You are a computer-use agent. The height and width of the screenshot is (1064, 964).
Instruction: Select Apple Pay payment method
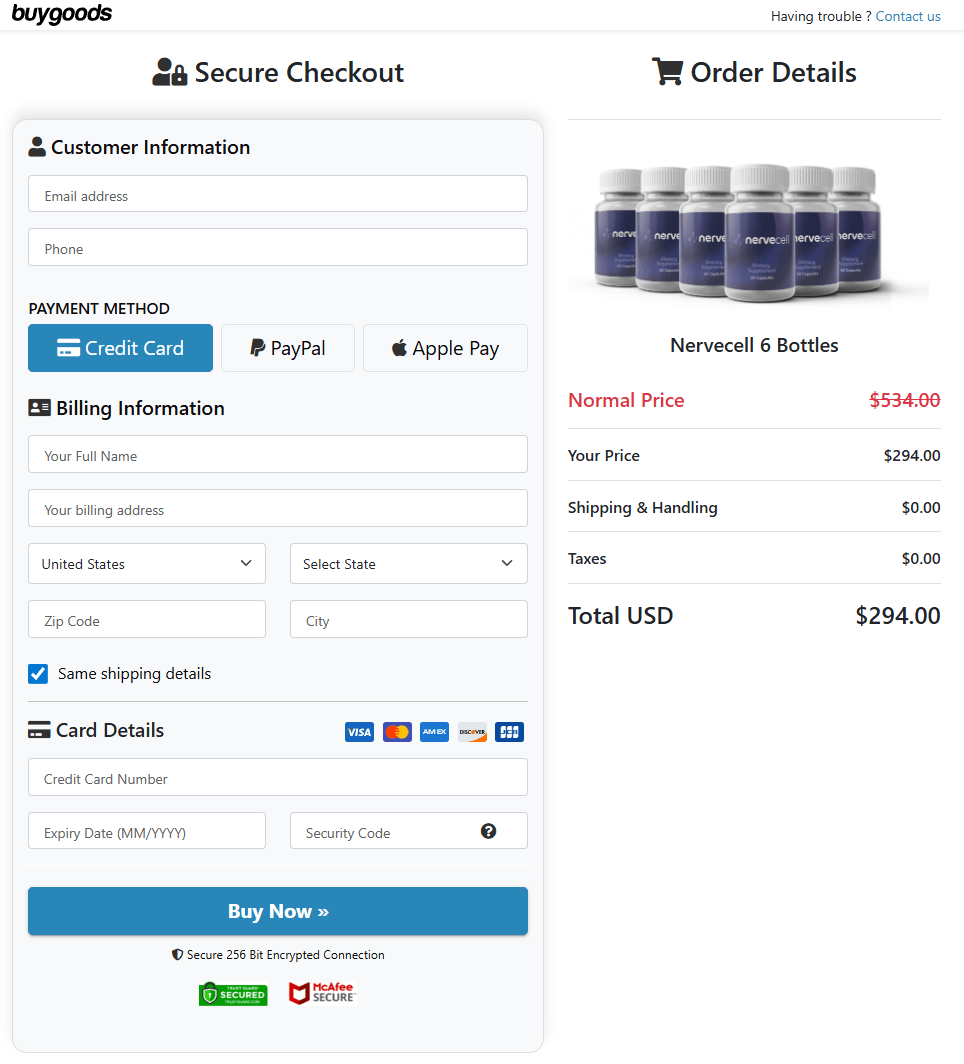[x=445, y=348]
